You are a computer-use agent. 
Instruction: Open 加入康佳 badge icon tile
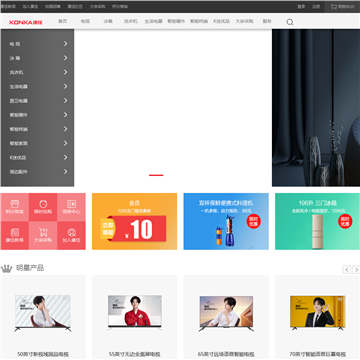(71, 235)
